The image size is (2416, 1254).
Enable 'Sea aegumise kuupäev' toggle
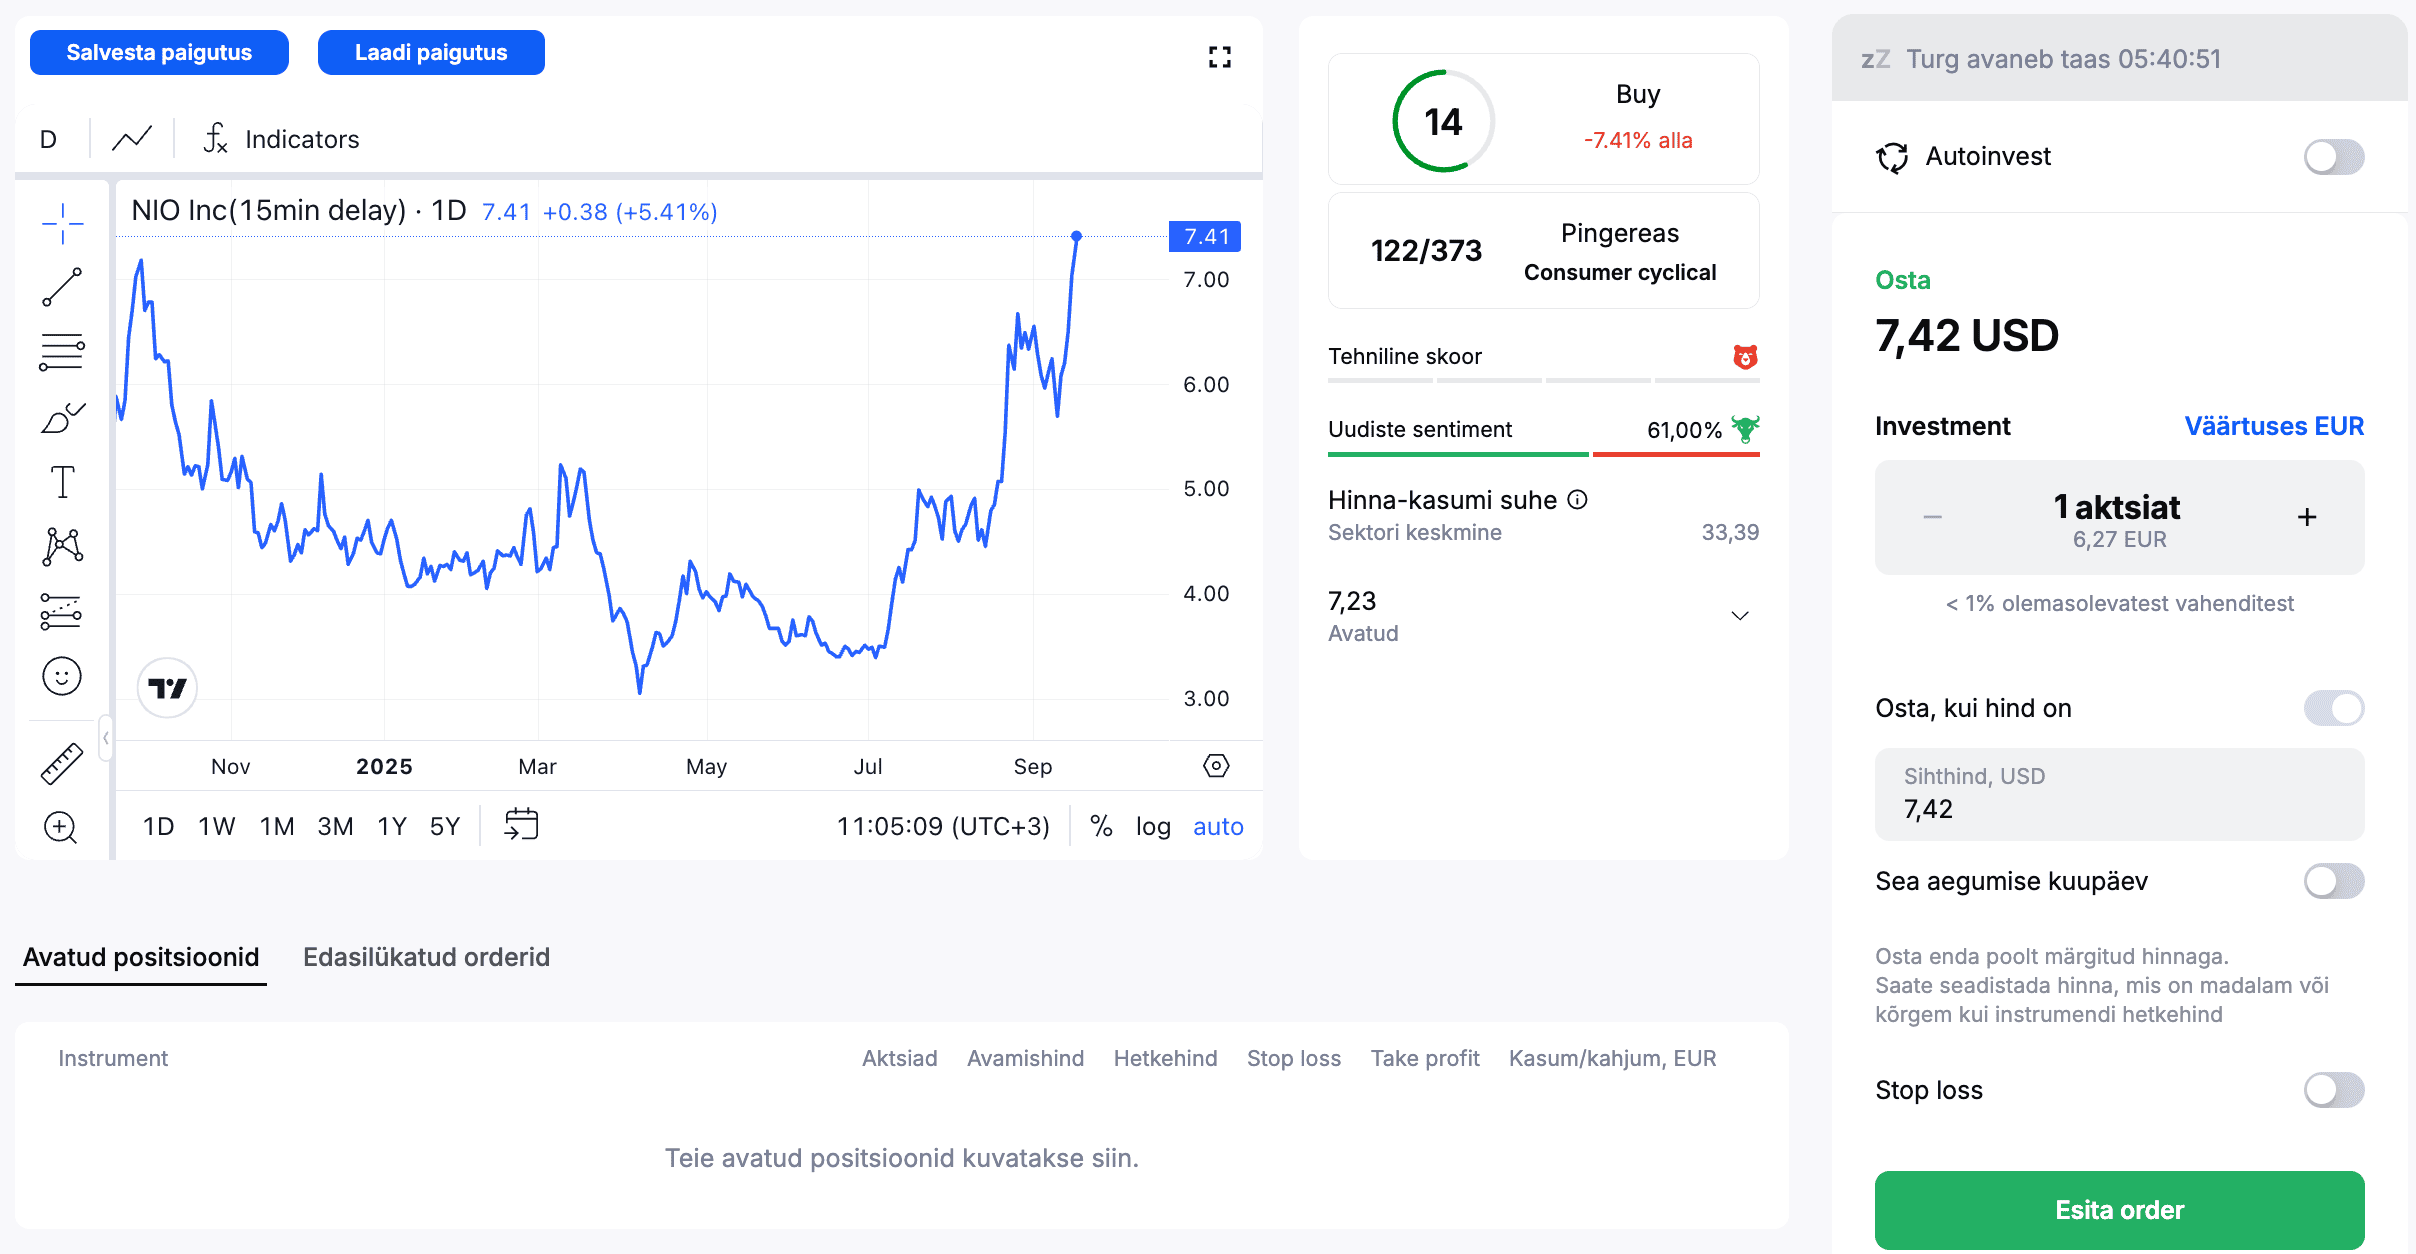click(2334, 881)
